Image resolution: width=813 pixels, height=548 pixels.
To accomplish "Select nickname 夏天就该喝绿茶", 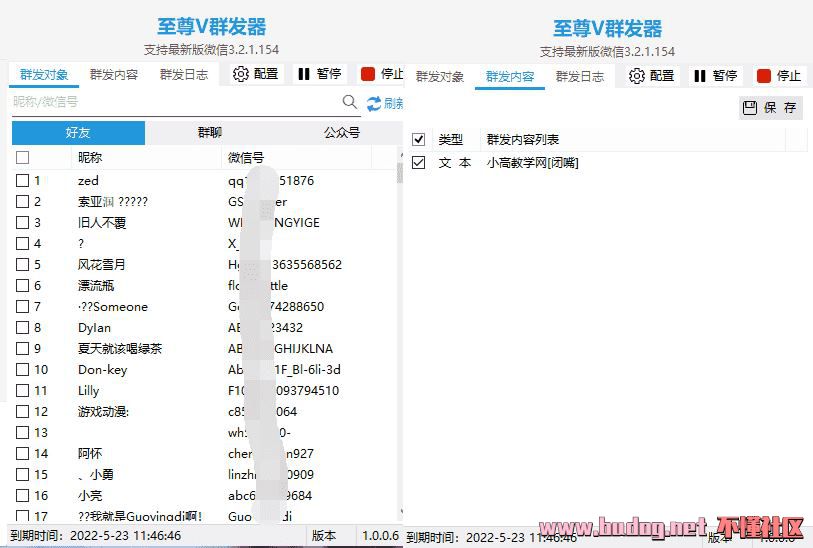I will point(120,348).
